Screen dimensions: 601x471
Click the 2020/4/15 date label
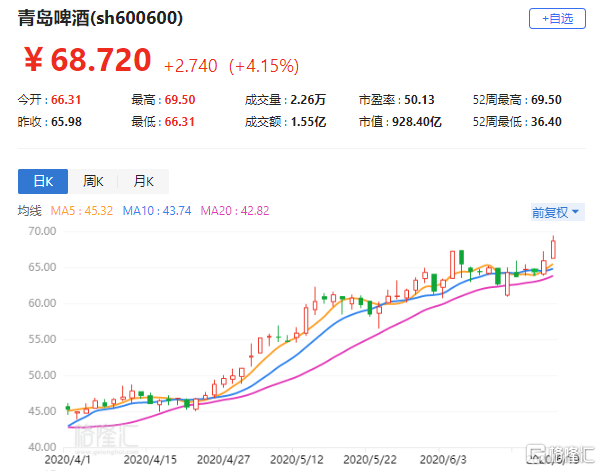(x=150, y=460)
